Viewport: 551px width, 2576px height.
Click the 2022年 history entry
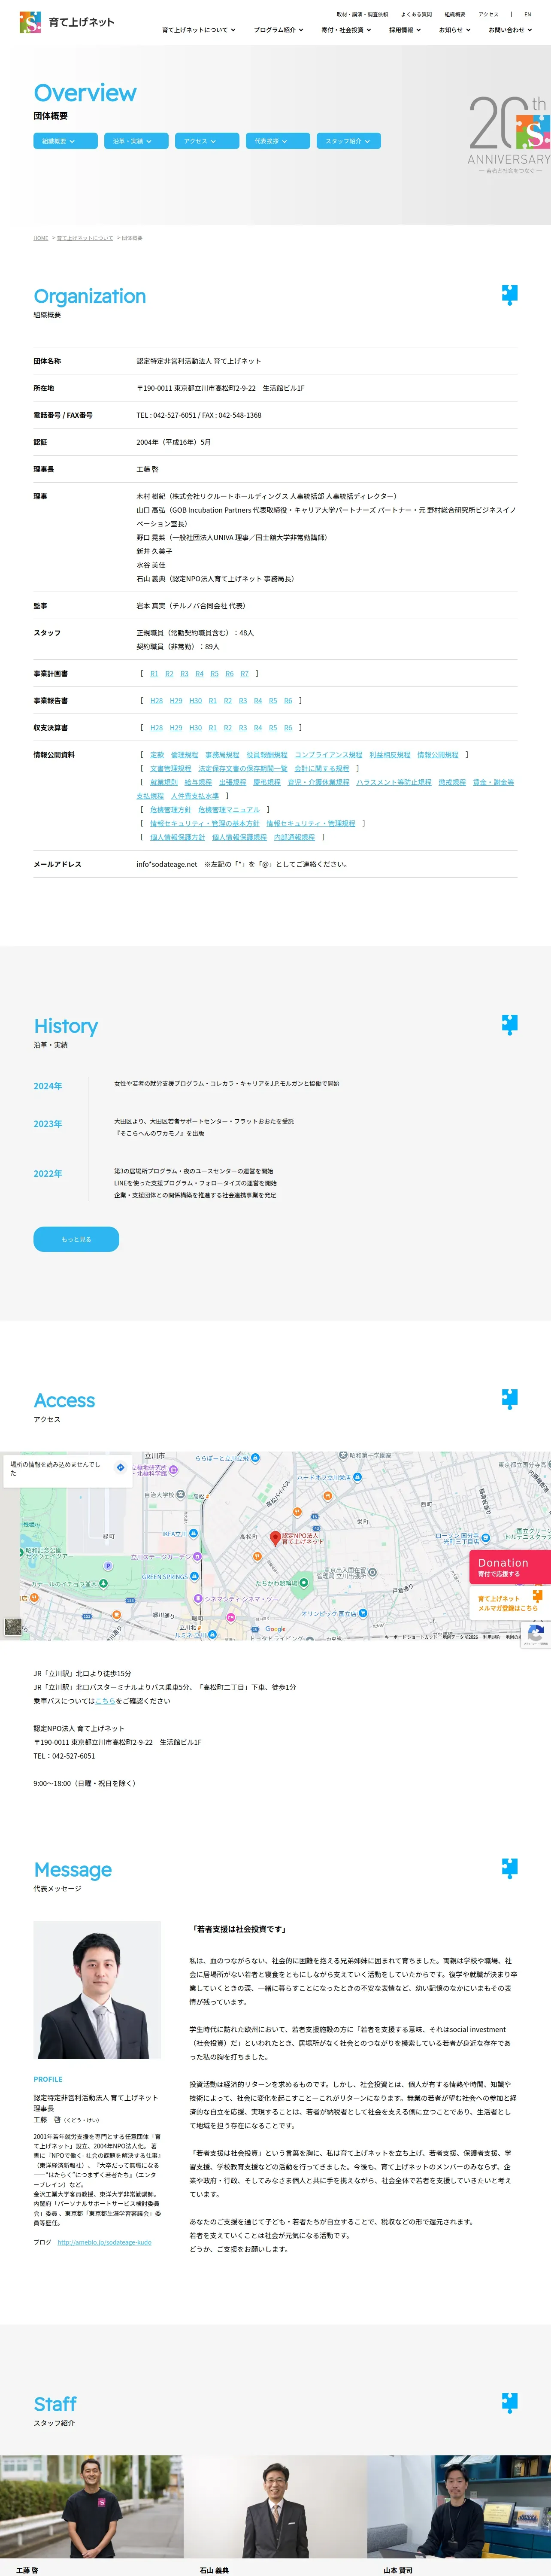pyautogui.click(x=47, y=1173)
